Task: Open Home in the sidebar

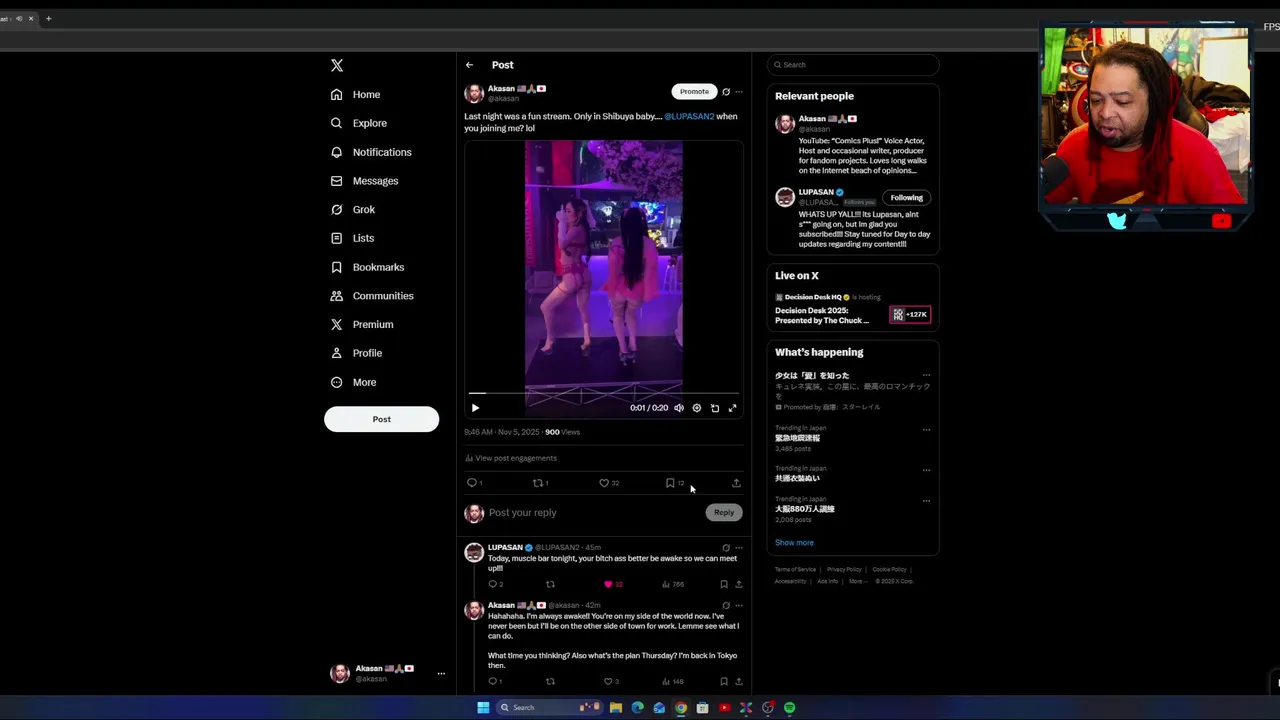Action: pyautogui.click(x=356, y=95)
